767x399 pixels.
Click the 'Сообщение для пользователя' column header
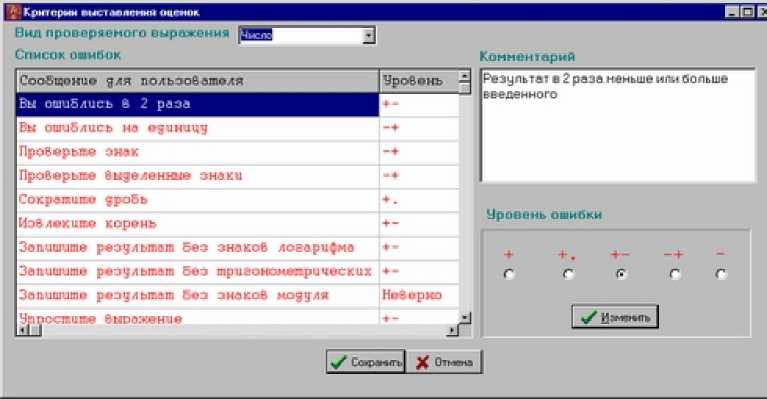click(x=198, y=81)
